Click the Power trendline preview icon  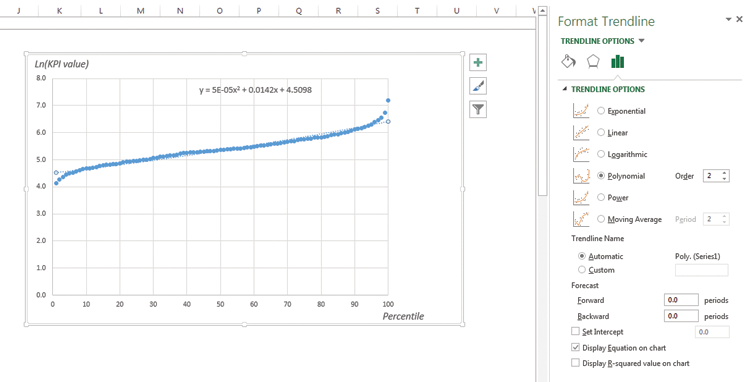tap(581, 197)
